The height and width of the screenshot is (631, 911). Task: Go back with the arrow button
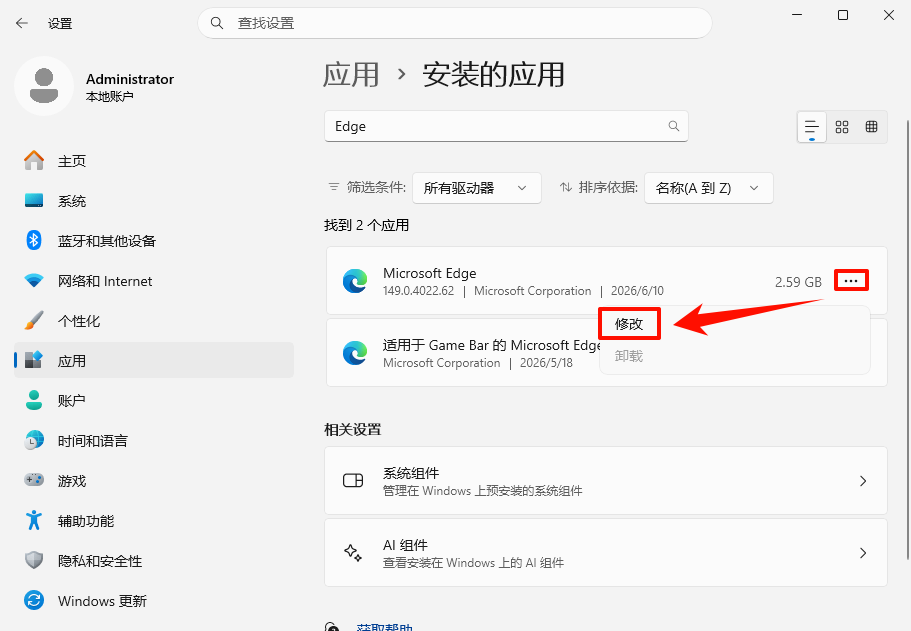tap(22, 23)
